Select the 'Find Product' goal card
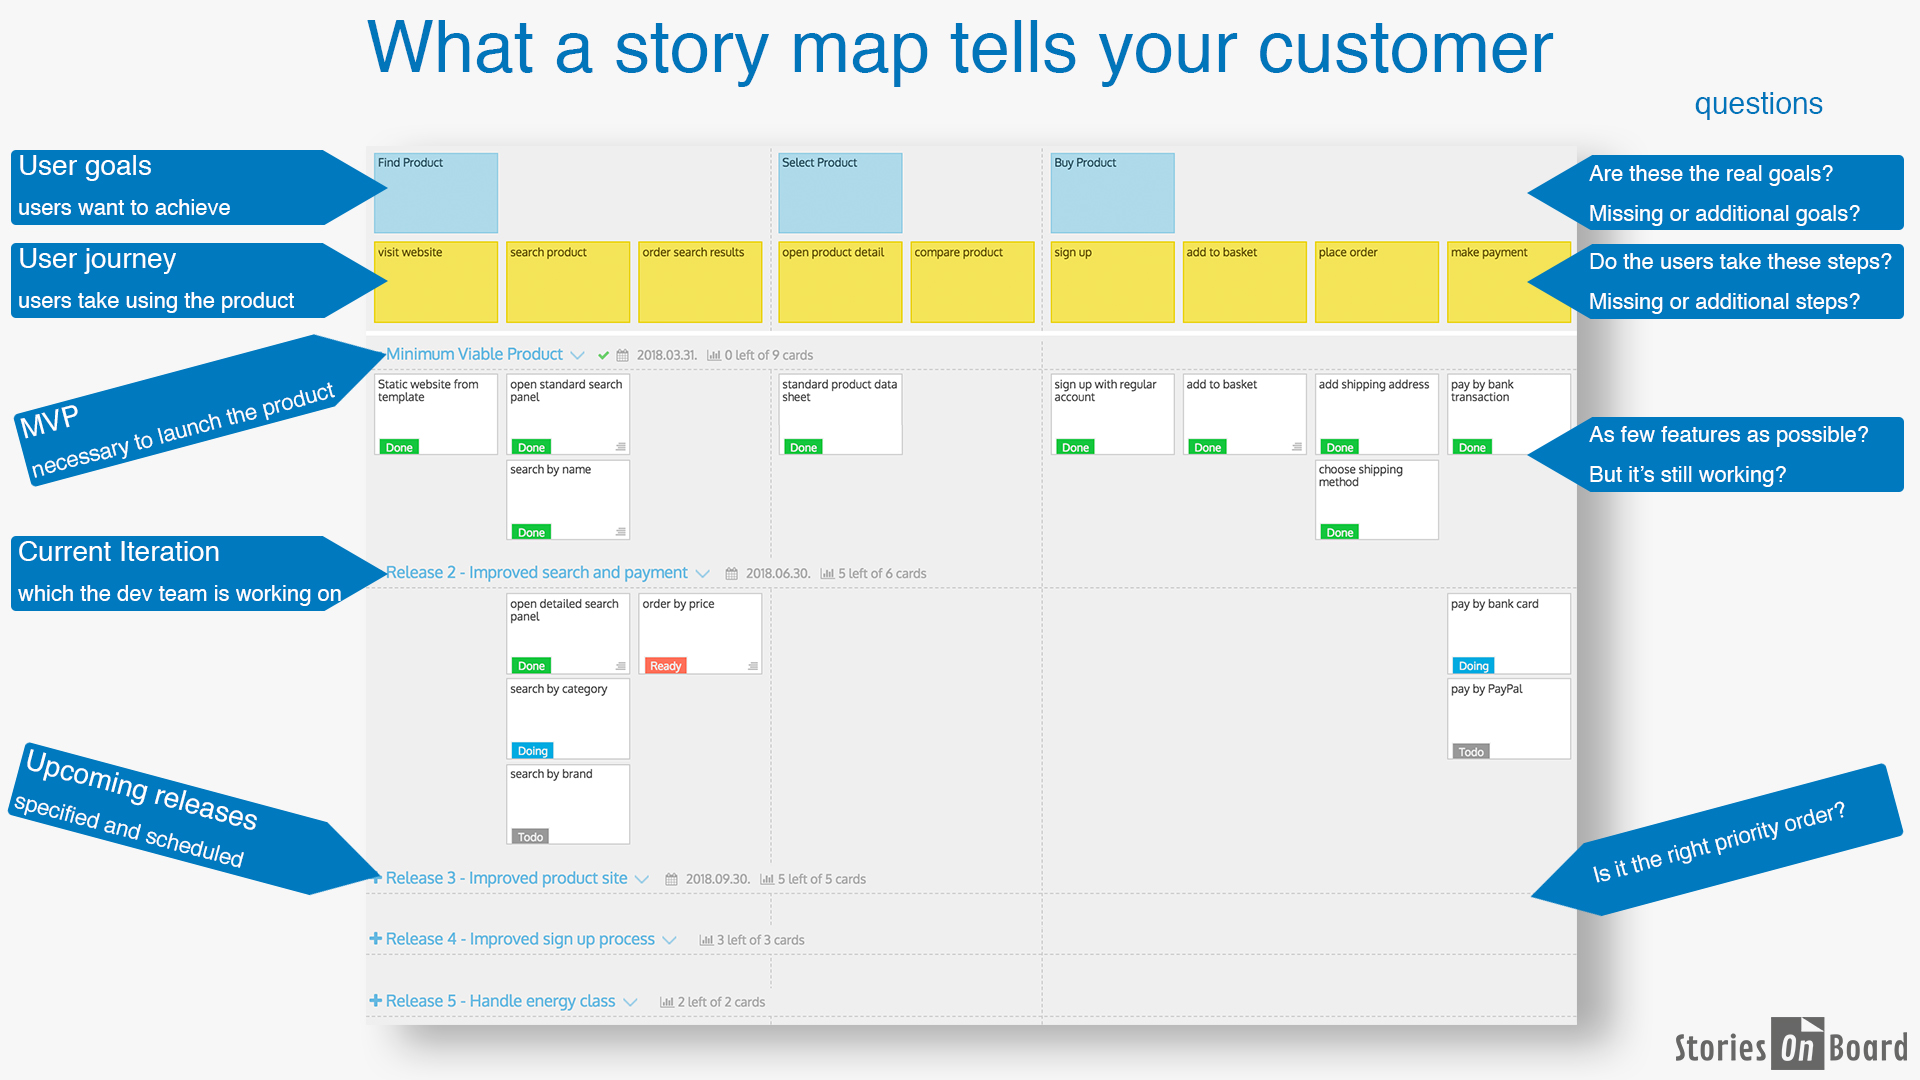 click(435, 193)
